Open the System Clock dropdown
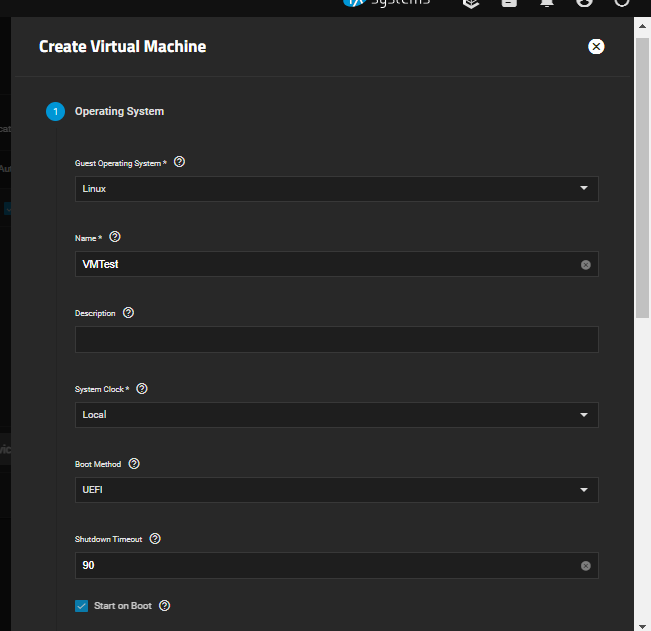The width and height of the screenshot is (651, 631). (337, 415)
